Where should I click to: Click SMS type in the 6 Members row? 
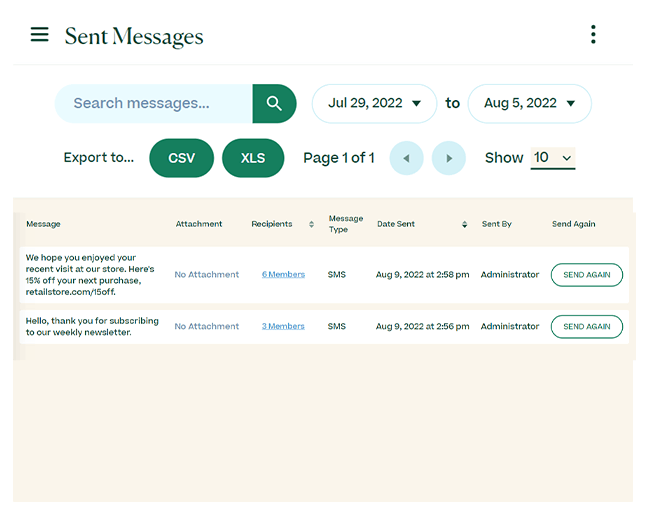click(x=337, y=274)
